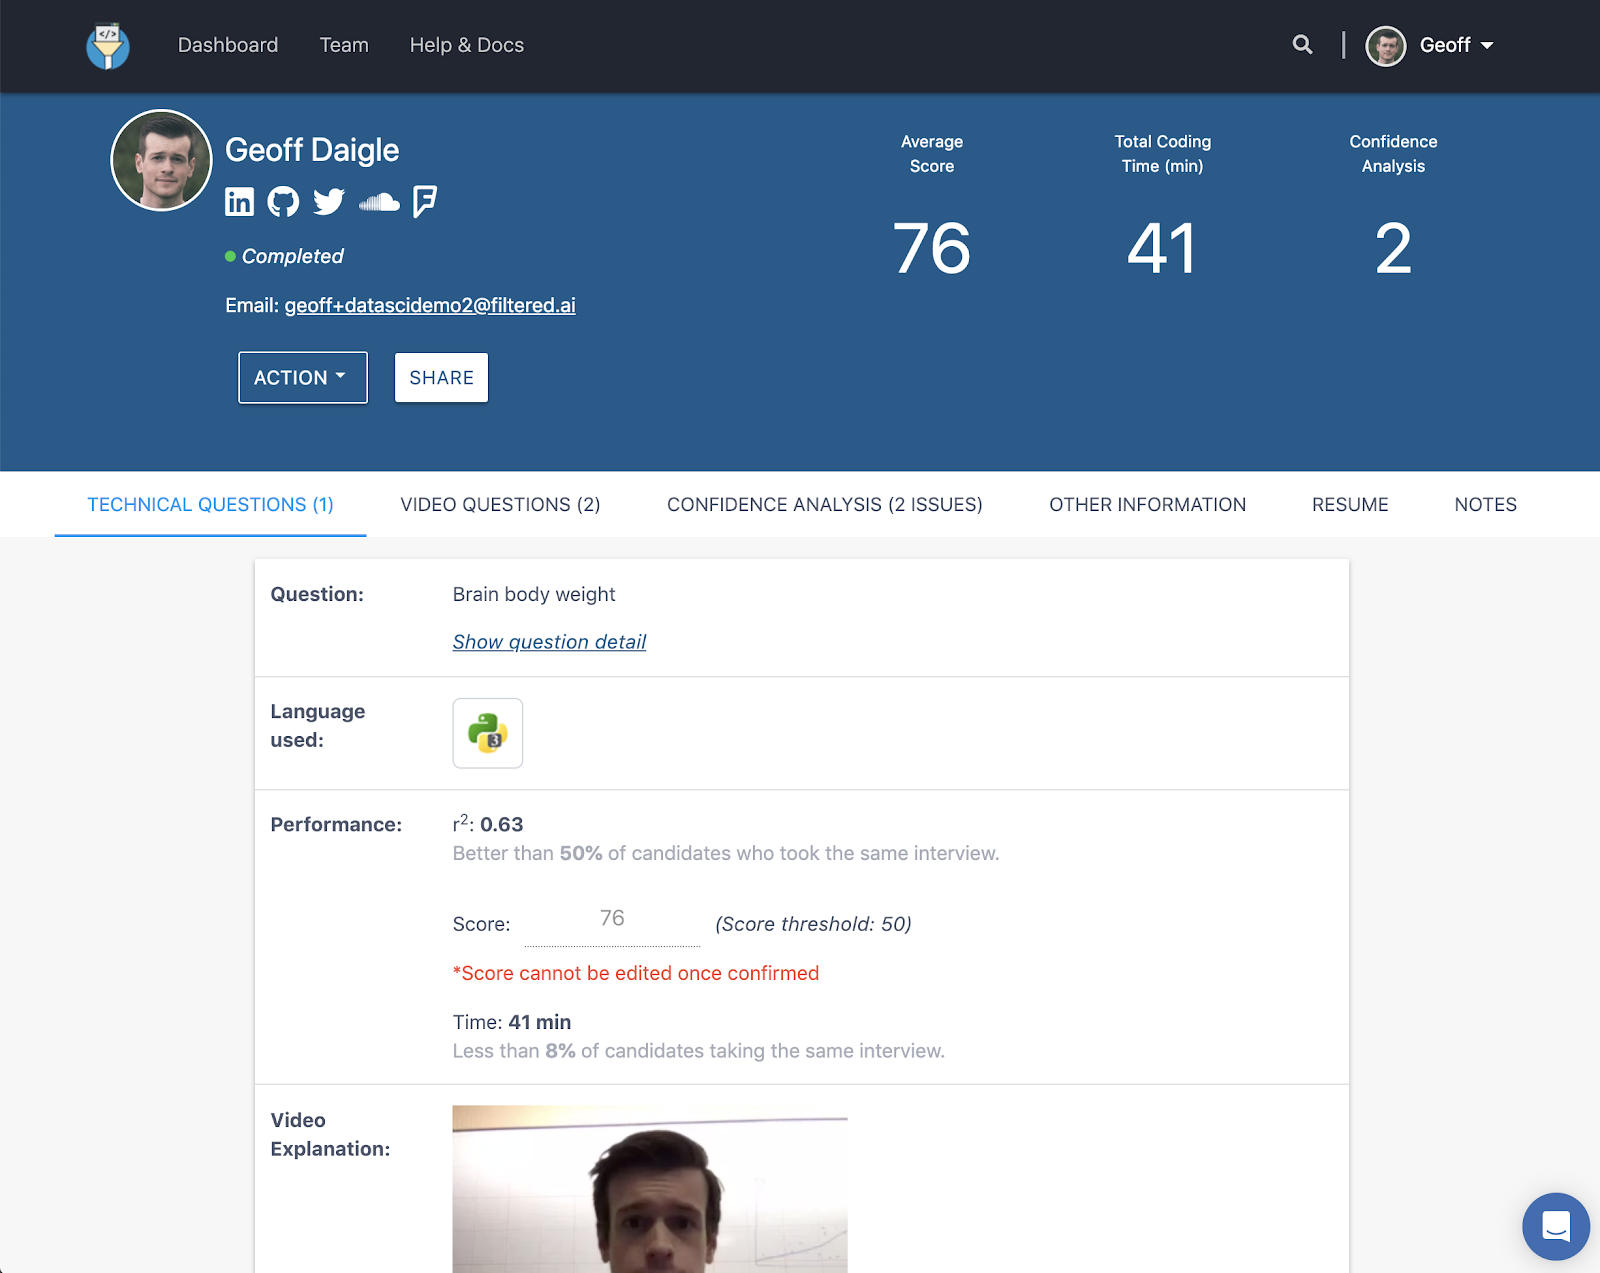
Task: Switch to Video Questions tab
Action: coord(500,505)
